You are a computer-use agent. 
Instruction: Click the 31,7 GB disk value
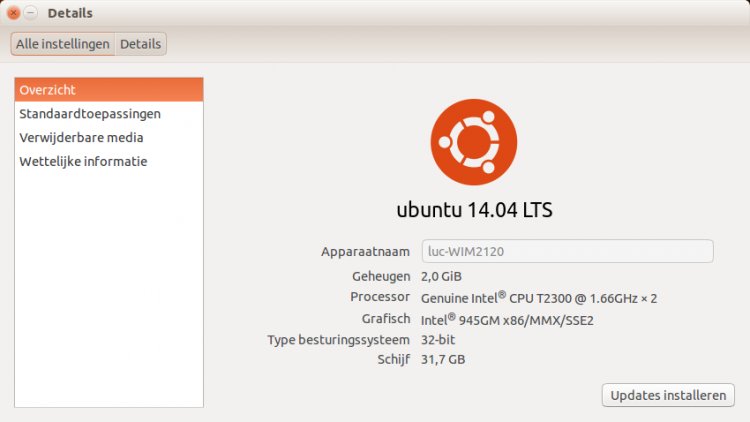(x=443, y=359)
